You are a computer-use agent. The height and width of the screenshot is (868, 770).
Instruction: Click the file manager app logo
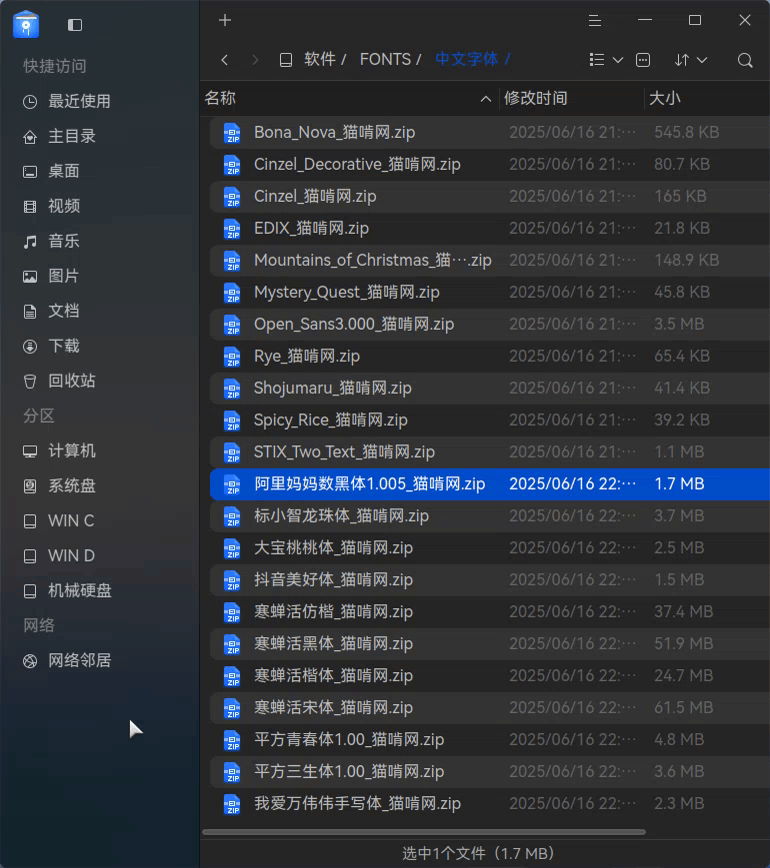click(x=26, y=25)
